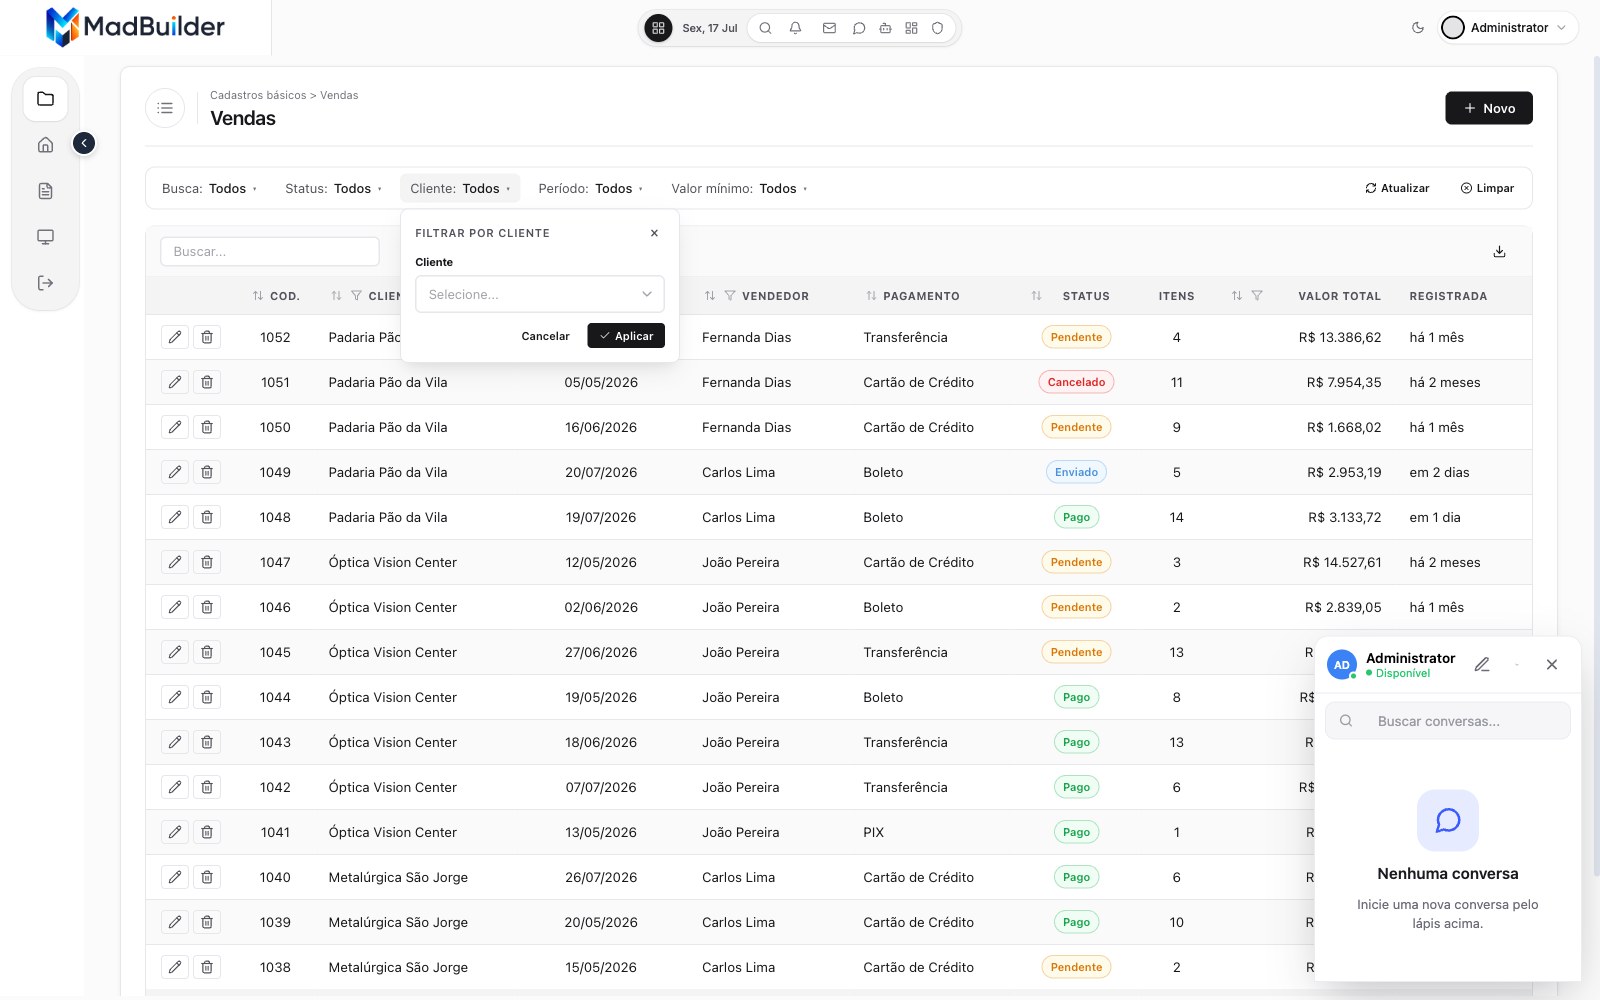1600x1000 pixels.
Task: Delete sale 1051 with trash icon
Action: click(207, 382)
